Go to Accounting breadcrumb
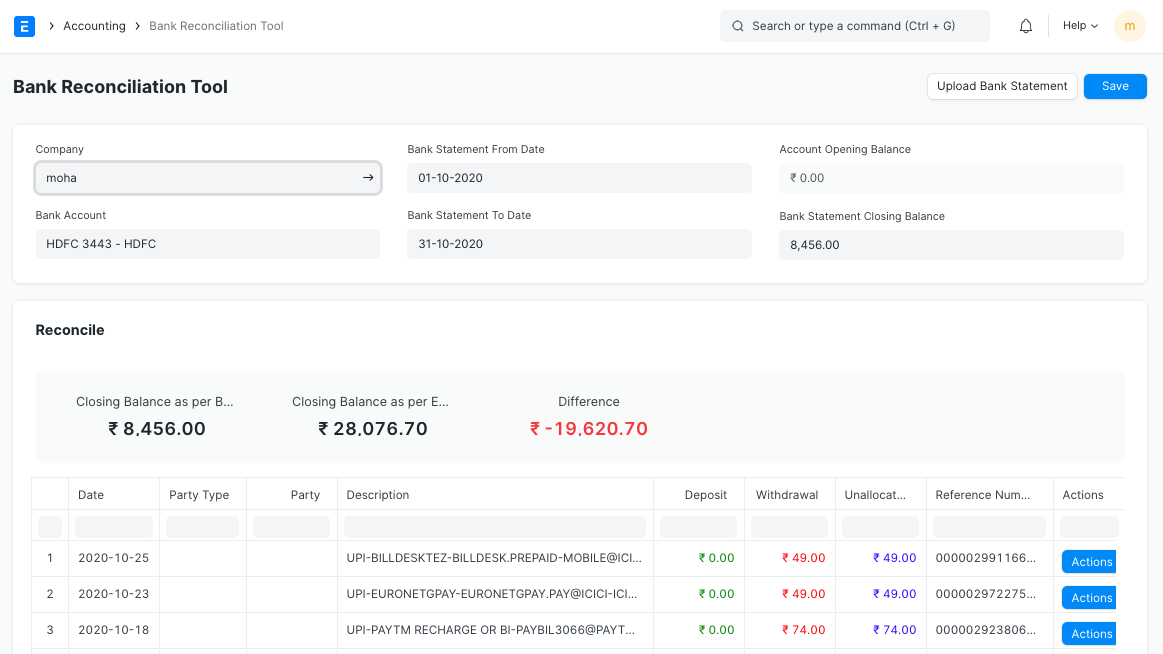This screenshot has height=654, width=1163. point(94,26)
